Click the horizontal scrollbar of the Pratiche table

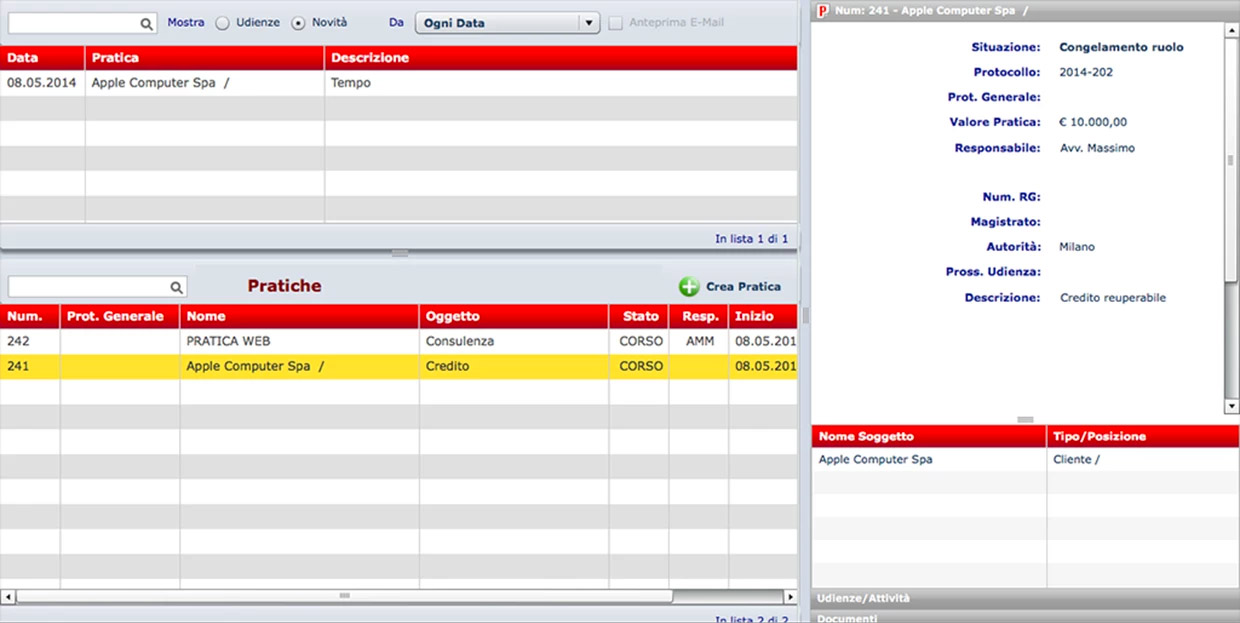click(344, 596)
